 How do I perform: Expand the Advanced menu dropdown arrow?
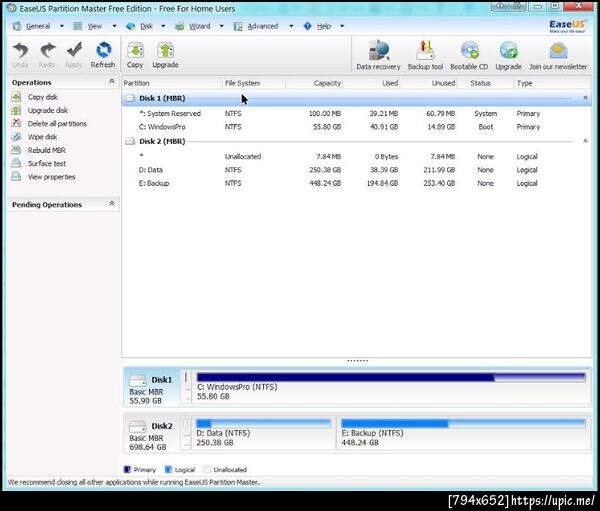pos(291,26)
